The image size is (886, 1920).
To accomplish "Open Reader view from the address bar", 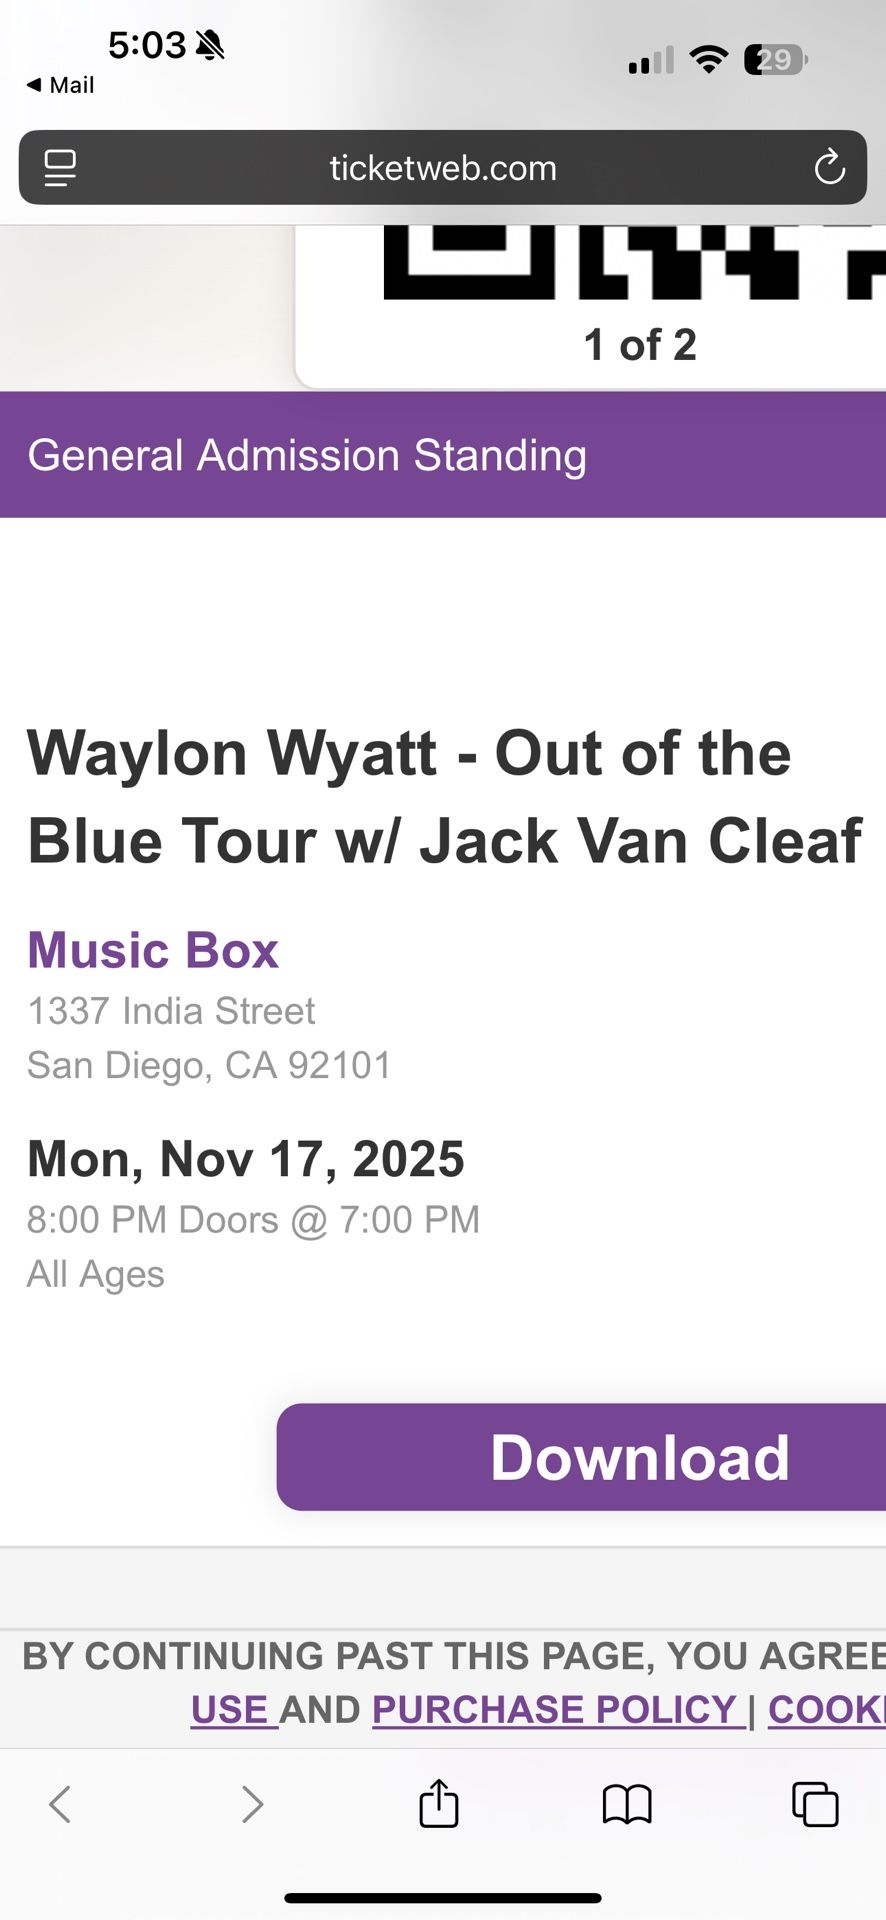I will [x=59, y=168].
